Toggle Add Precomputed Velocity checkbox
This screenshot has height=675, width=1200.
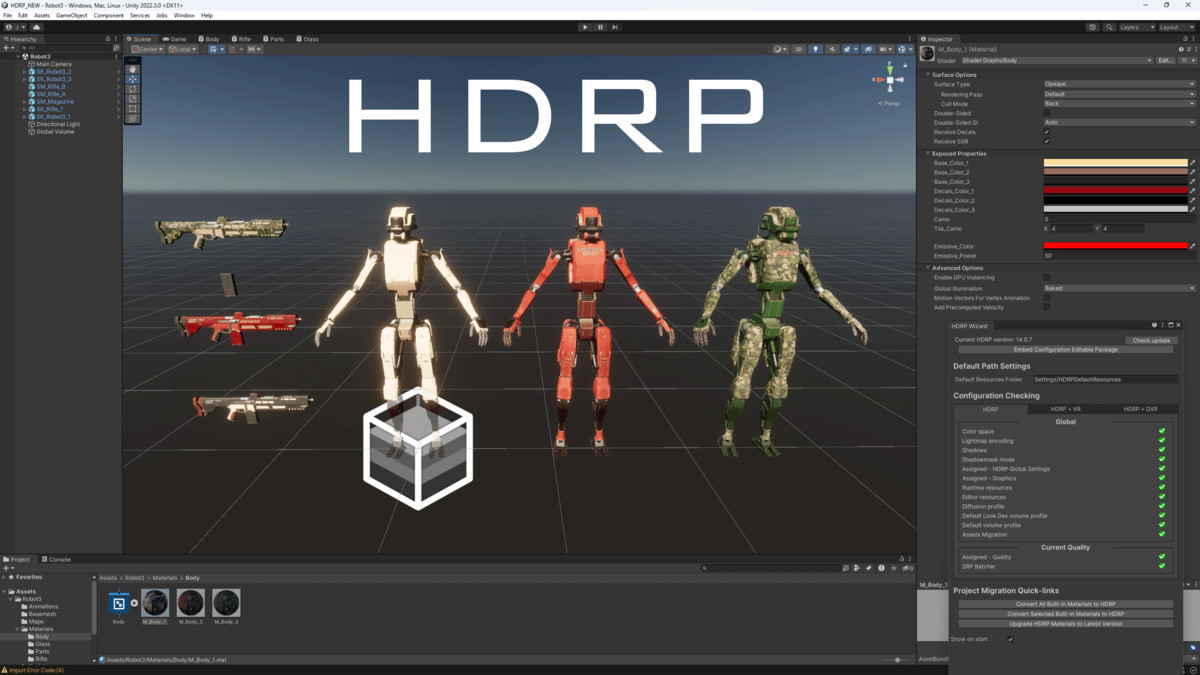[1047, 307]
